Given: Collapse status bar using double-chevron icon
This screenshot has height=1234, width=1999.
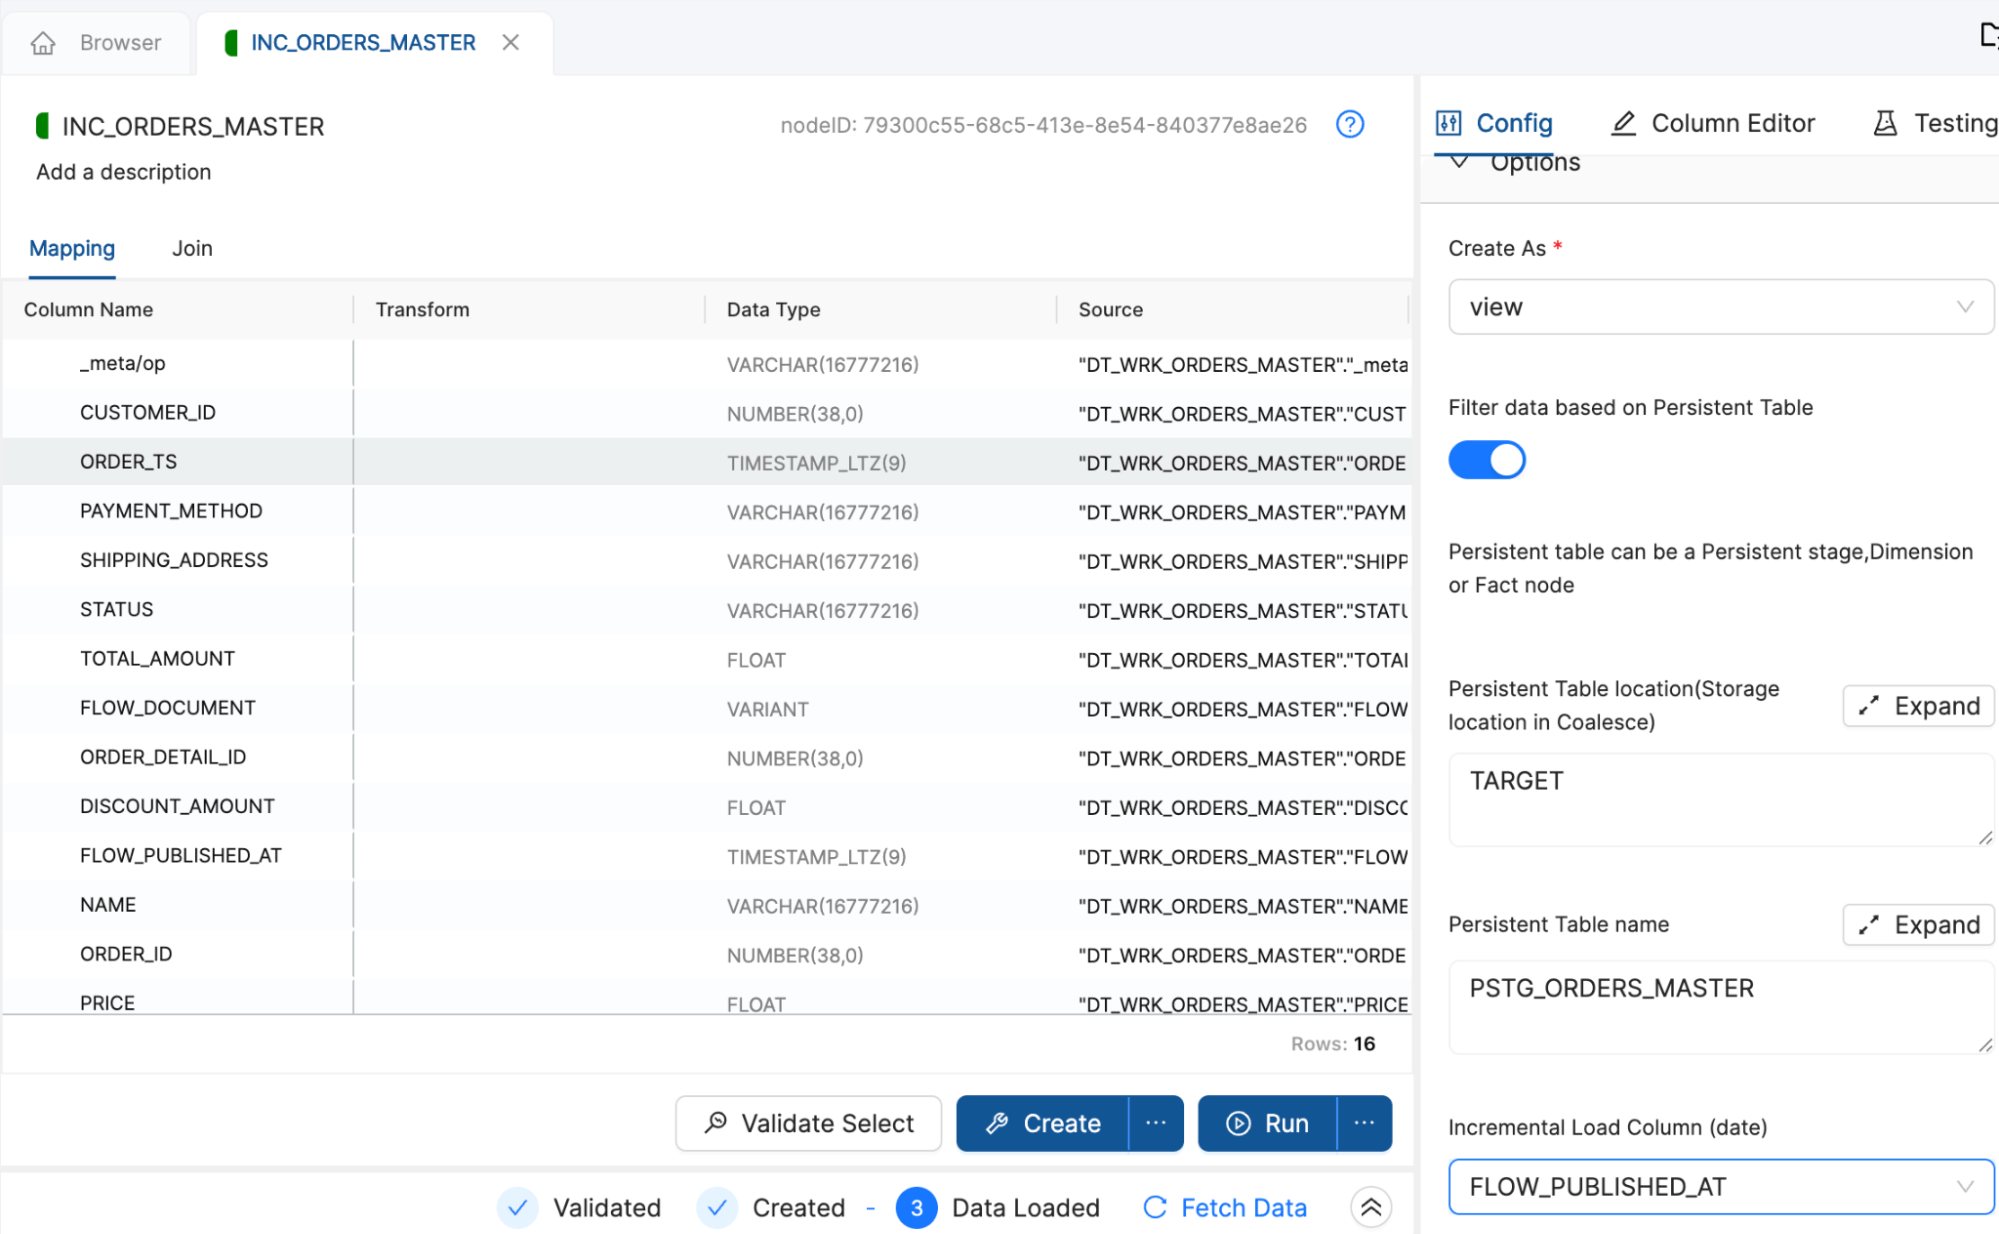Looking at the screenshot, I should pyautogui.click(x=1370, y=1207).
